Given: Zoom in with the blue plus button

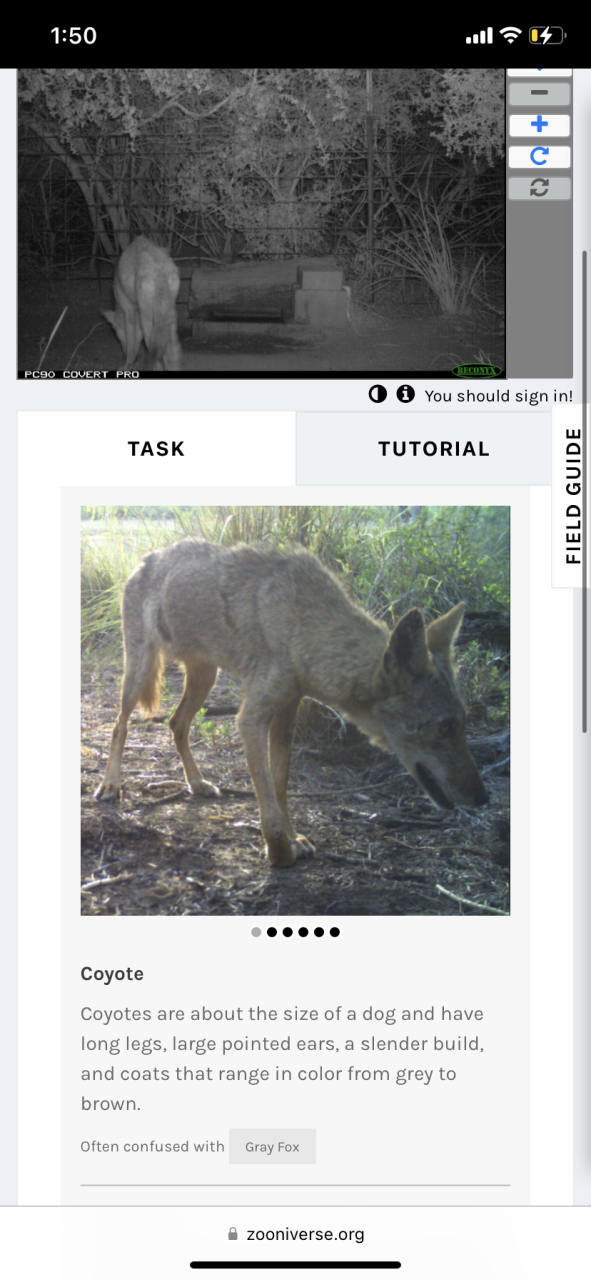Looking at the screenshot, I should pos(539,125).
